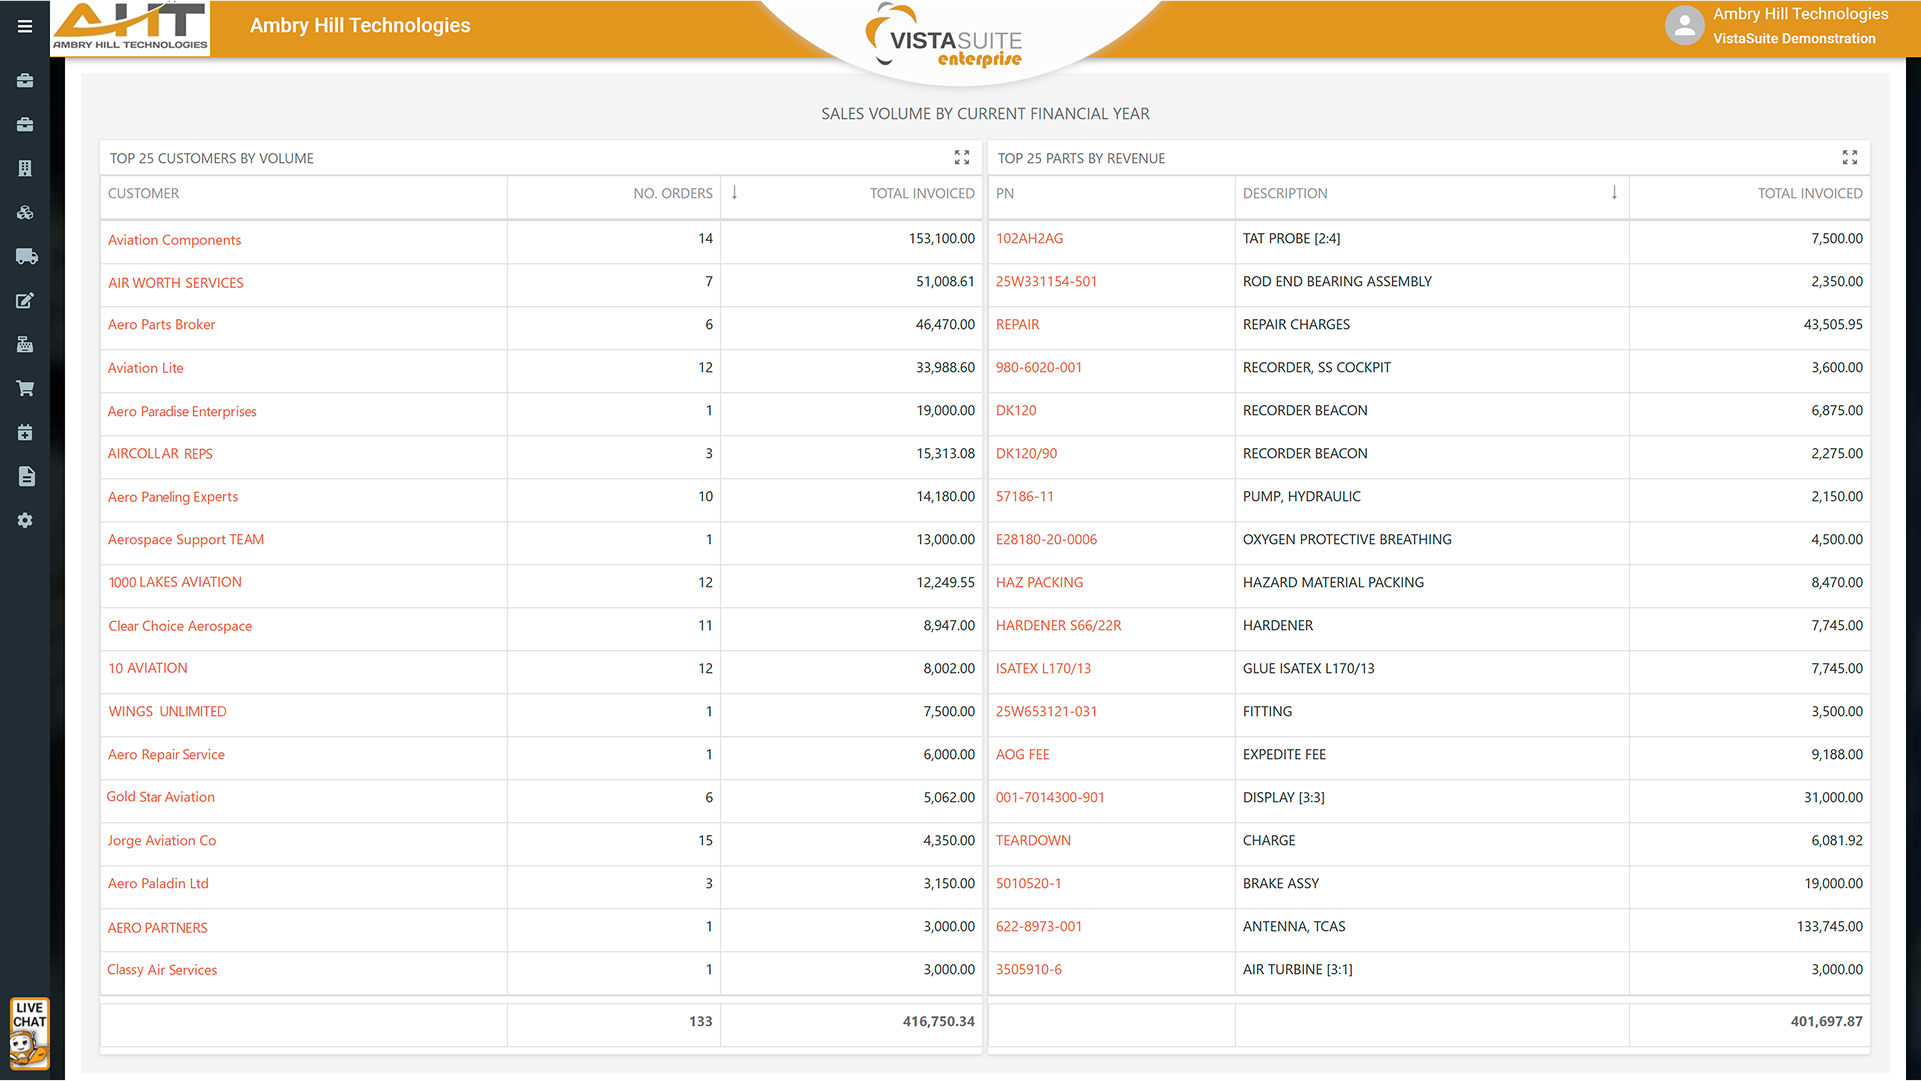The height and width of the screenshot is (1081, 1921).
Task: Open user profile avatar menu
Action: click(1684, 26)
